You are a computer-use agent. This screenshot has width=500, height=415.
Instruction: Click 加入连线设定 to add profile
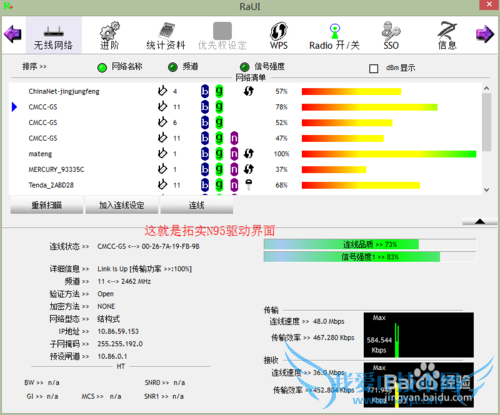click(x=122, y=205)
